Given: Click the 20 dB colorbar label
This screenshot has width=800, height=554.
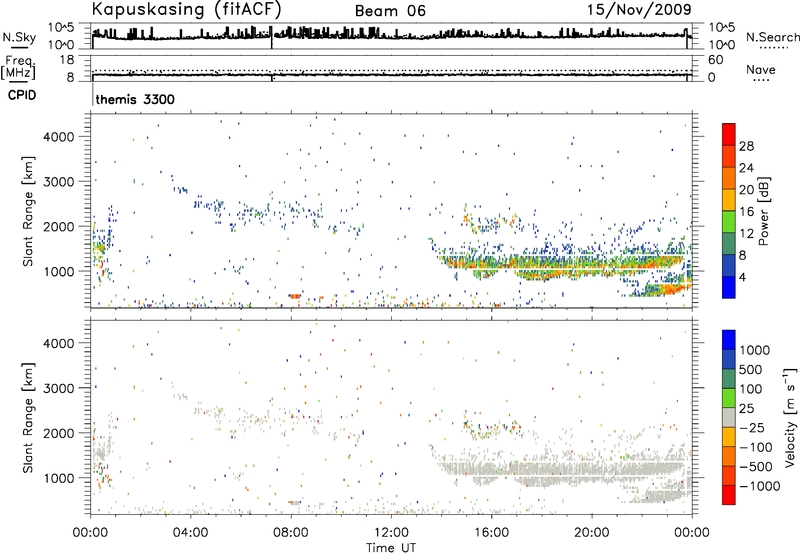Looking at the screenshot, I should (x=746, y=190).
